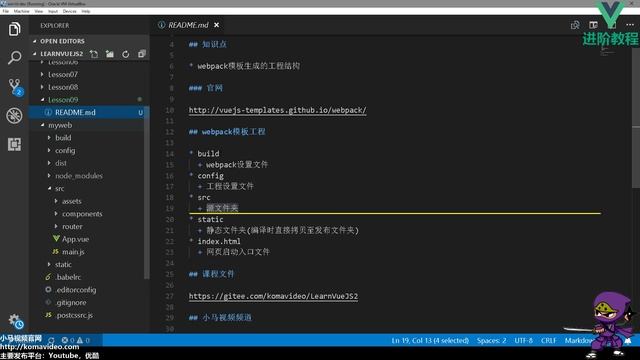This screenshot has width=640, height=360.
Task: Click New File icon in LEARNVUEJS2 header
Action: tap(94, 54)
